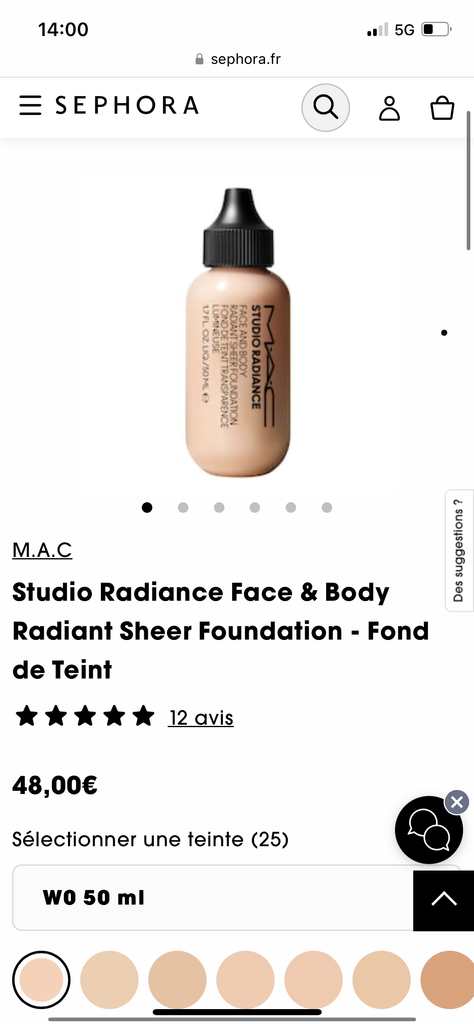
Task: Click the lock icon beside sephora.fr
Action: coord(200,59)
